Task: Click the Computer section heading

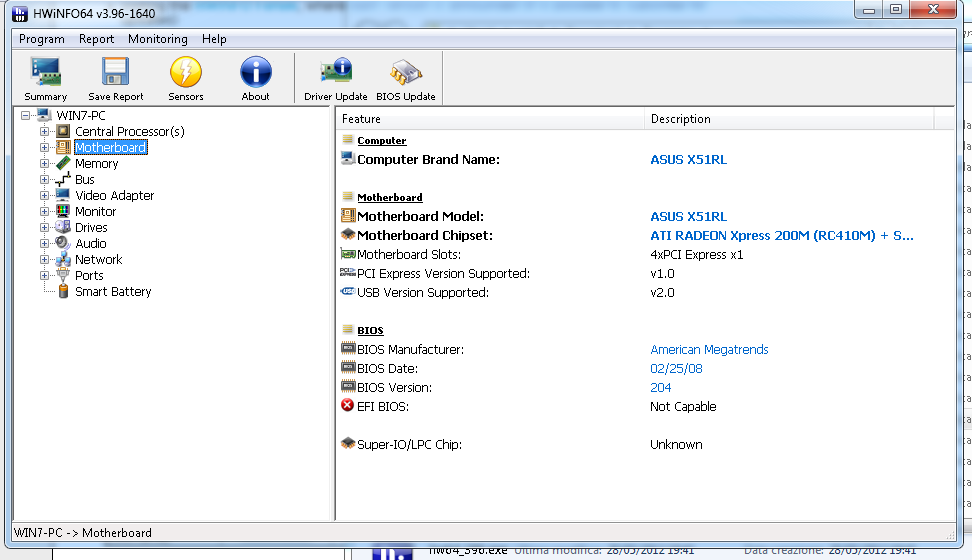Action: (381, 141)
